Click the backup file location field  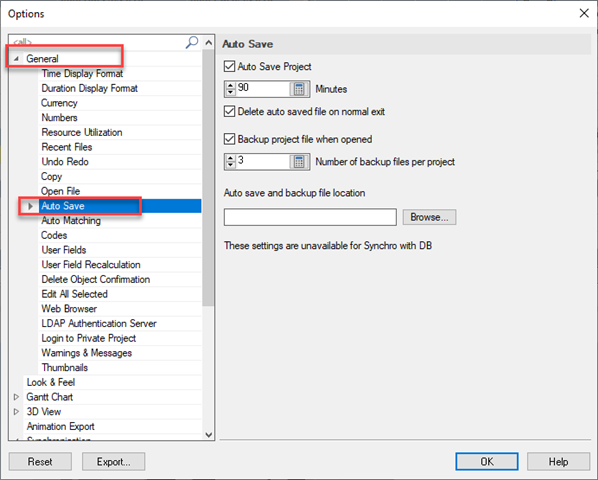pos(310,217)
